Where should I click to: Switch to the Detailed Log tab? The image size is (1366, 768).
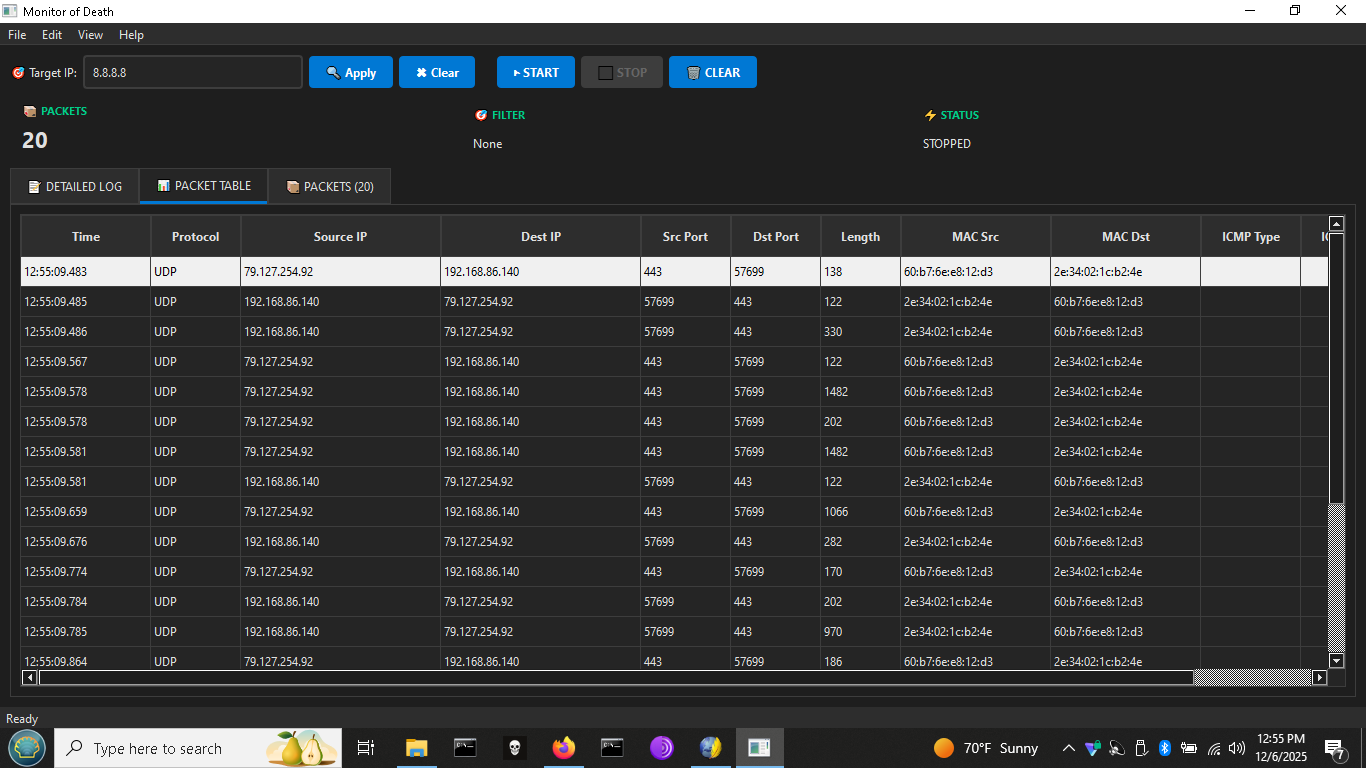[75, 187]
